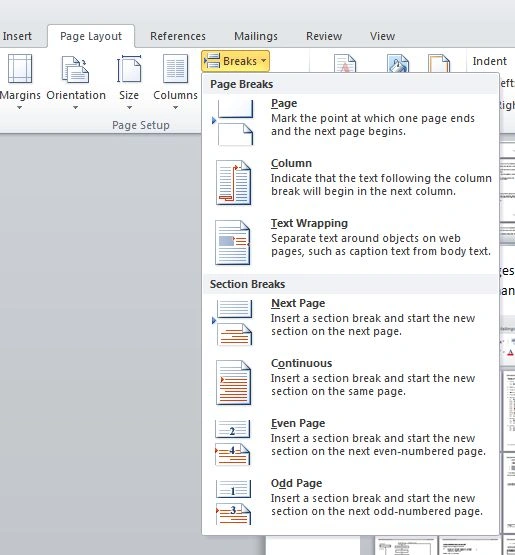This screenshot has height=555, width=515.
Task: Click the Text Wrapping menu title
Action: click(x=309, y=223)
